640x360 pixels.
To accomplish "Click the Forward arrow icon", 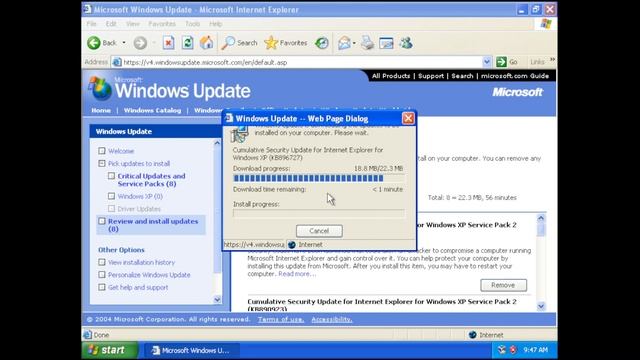I will coord(140,43).
